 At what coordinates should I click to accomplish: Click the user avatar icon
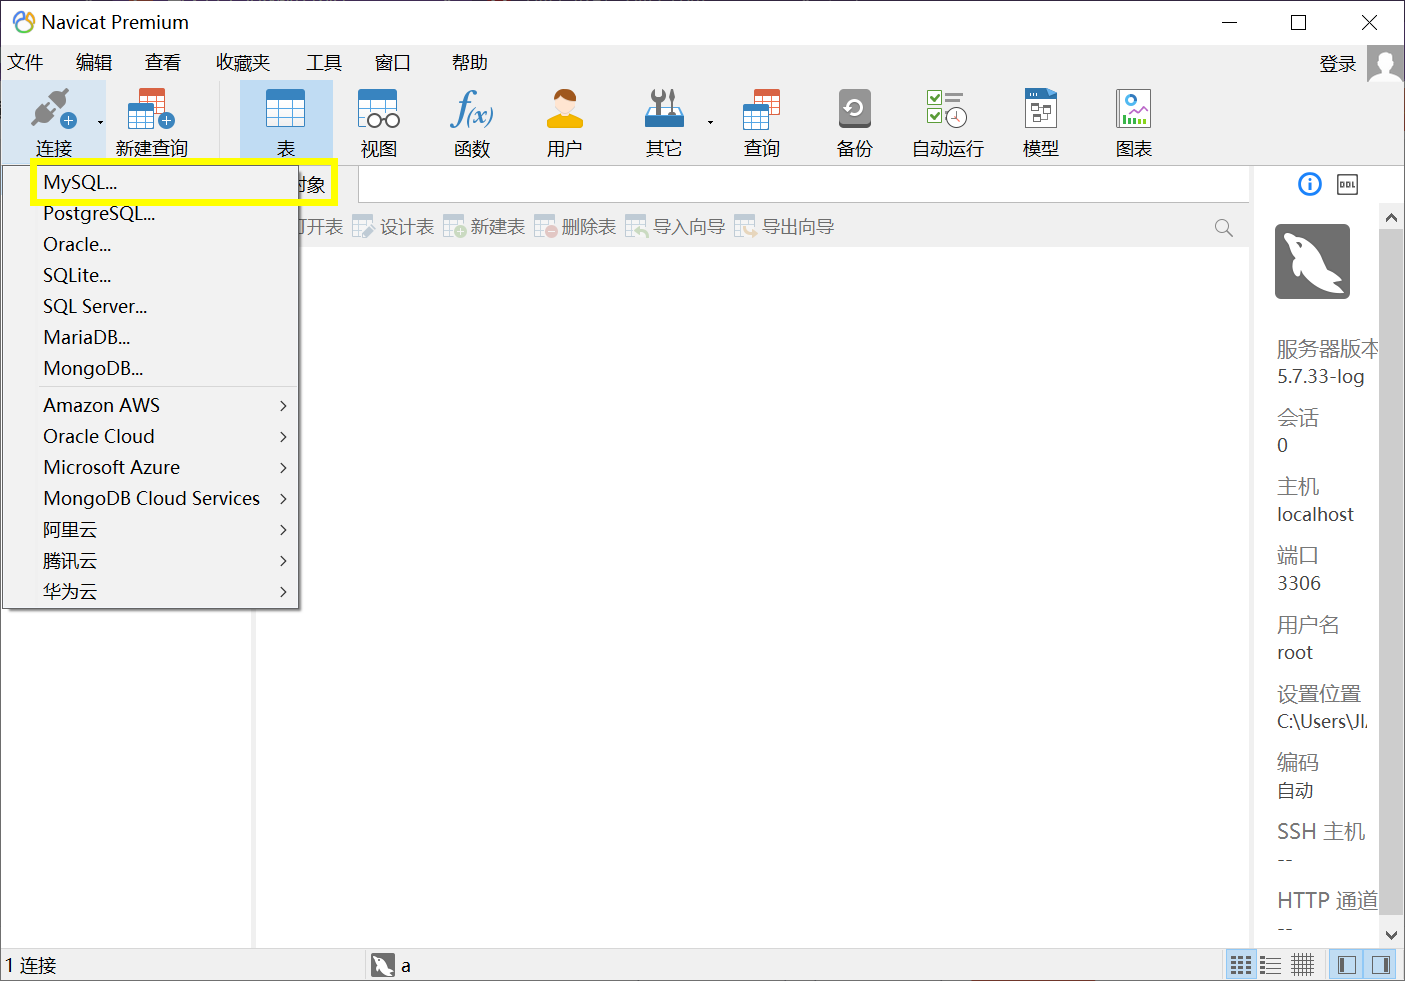tap(1385, 64)
